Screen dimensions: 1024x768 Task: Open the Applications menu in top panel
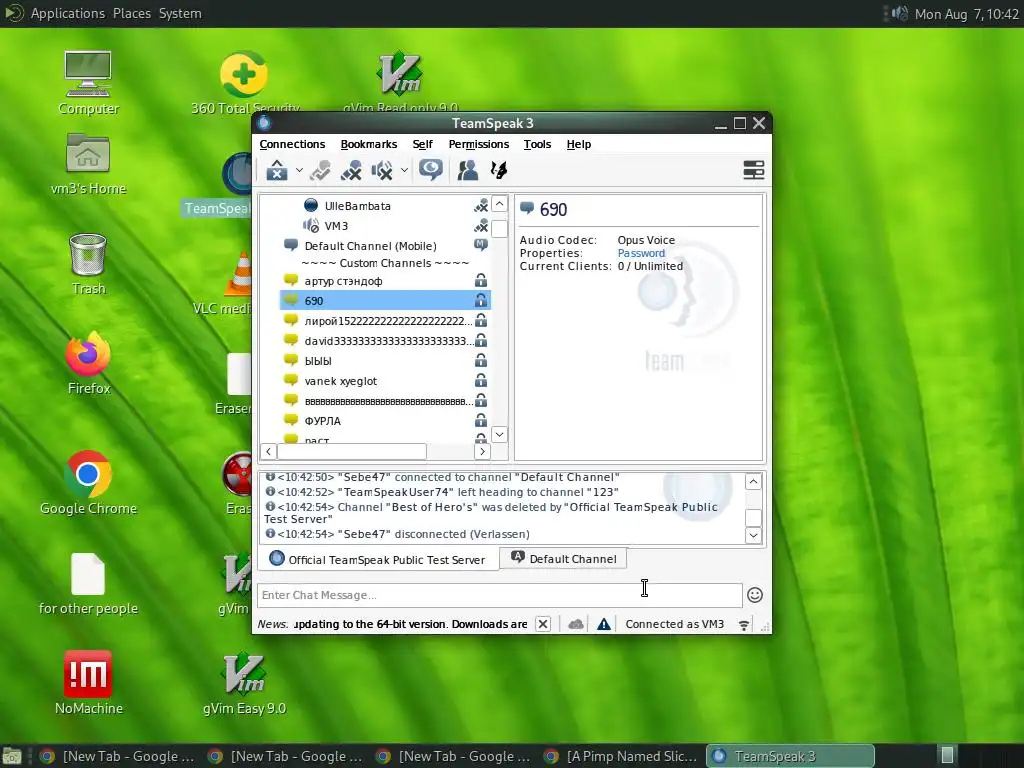67,13
